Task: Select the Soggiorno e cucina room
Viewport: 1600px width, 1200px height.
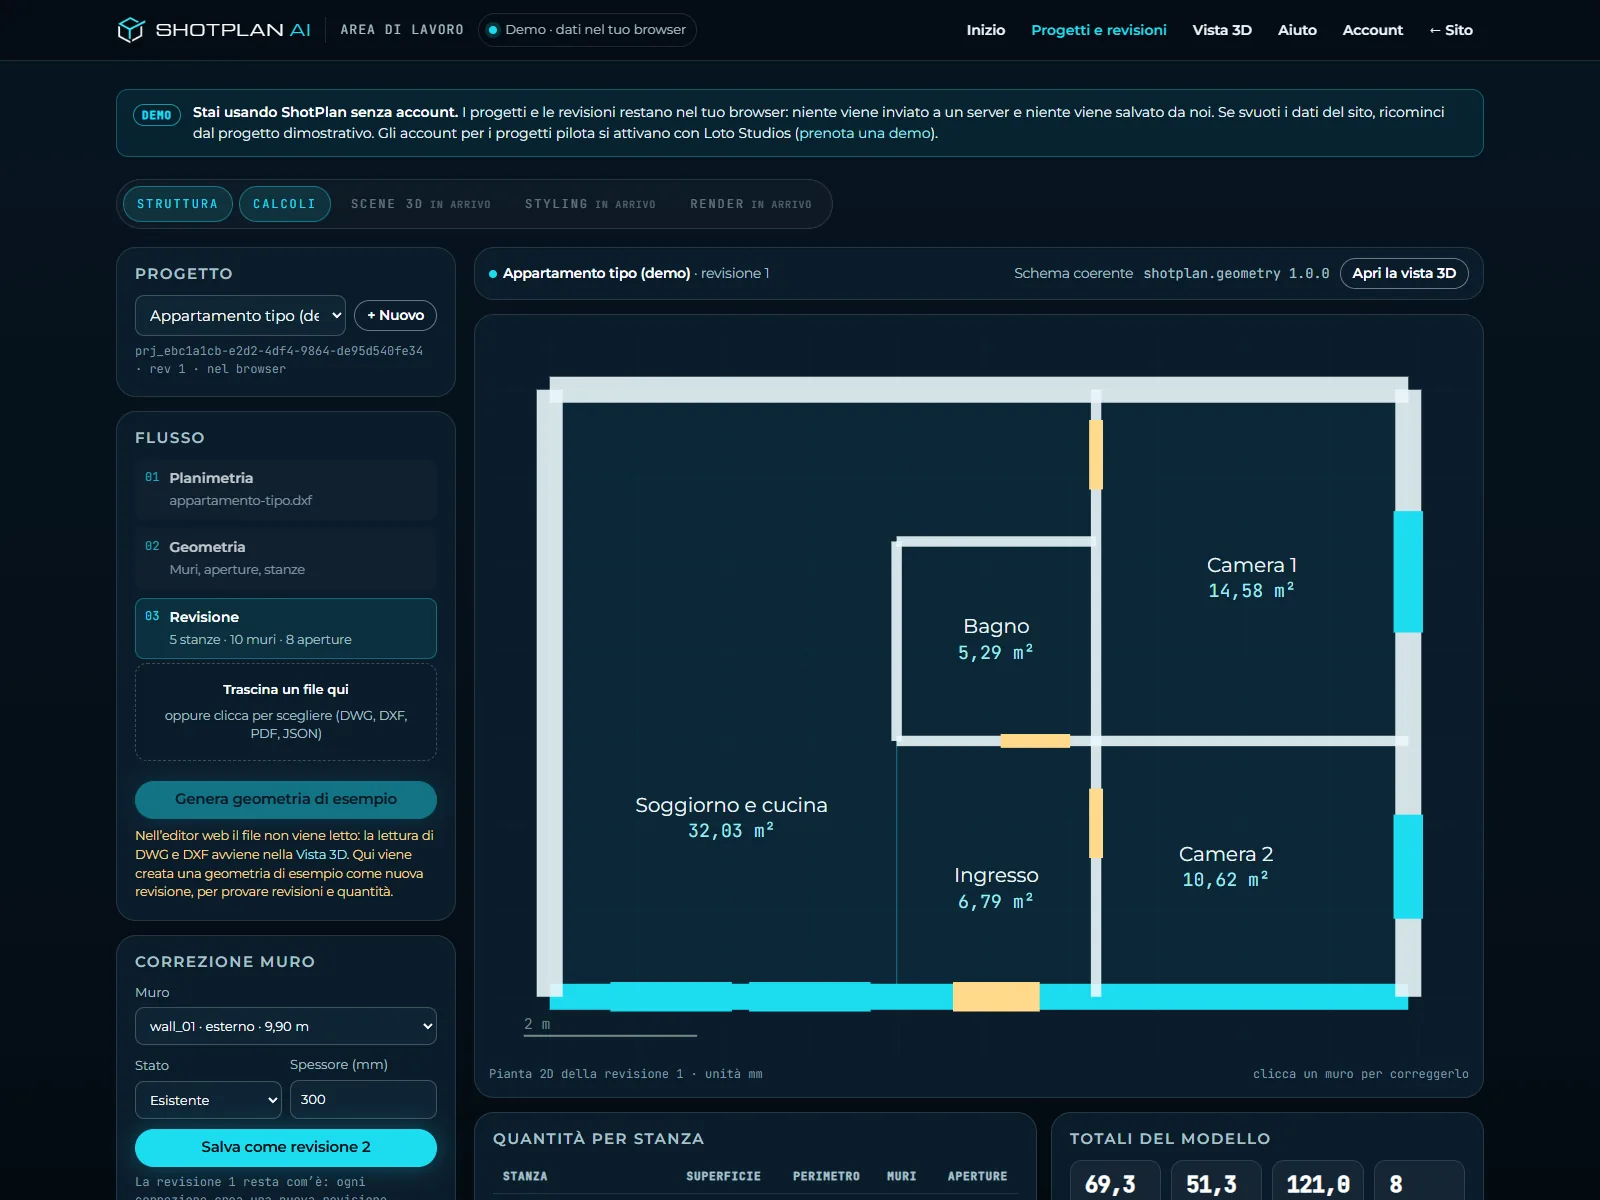Action: point(731,817)
